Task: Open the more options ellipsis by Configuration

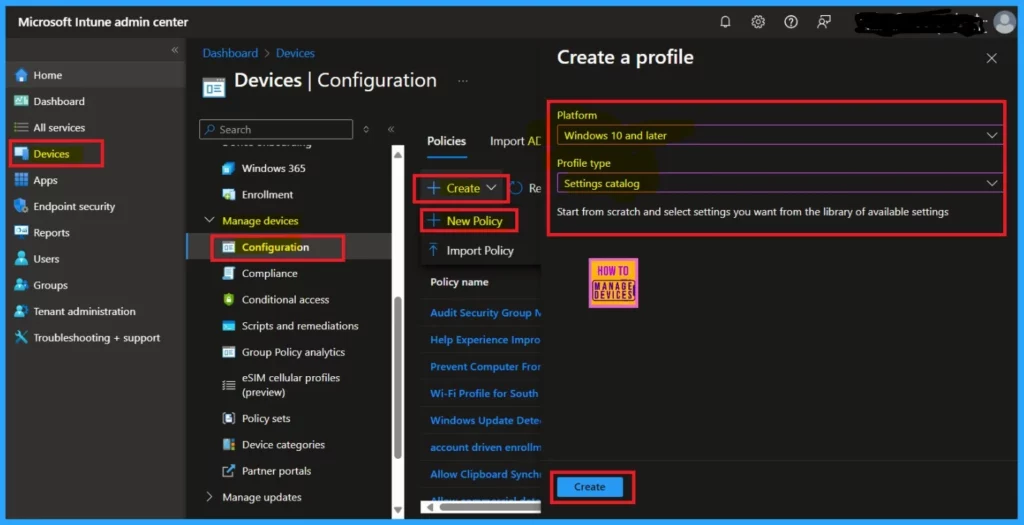Action: 462,81
